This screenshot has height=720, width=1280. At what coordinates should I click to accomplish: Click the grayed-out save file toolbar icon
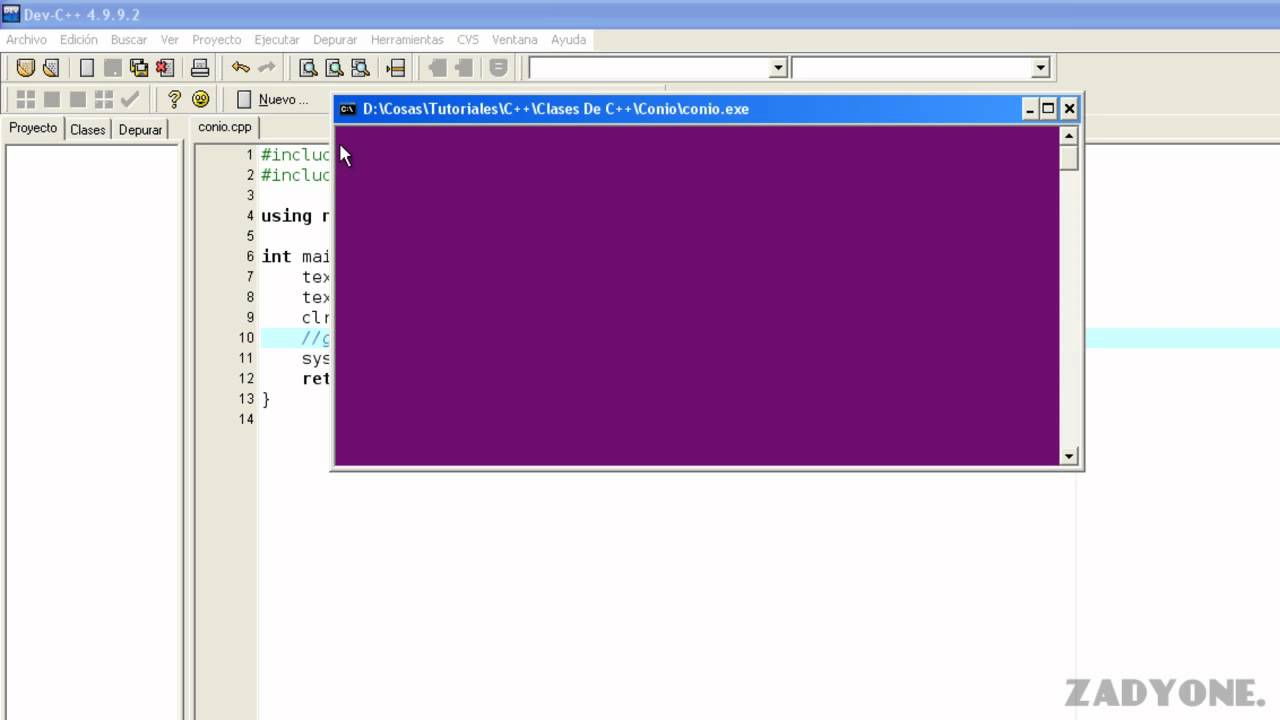pos(113,68)
